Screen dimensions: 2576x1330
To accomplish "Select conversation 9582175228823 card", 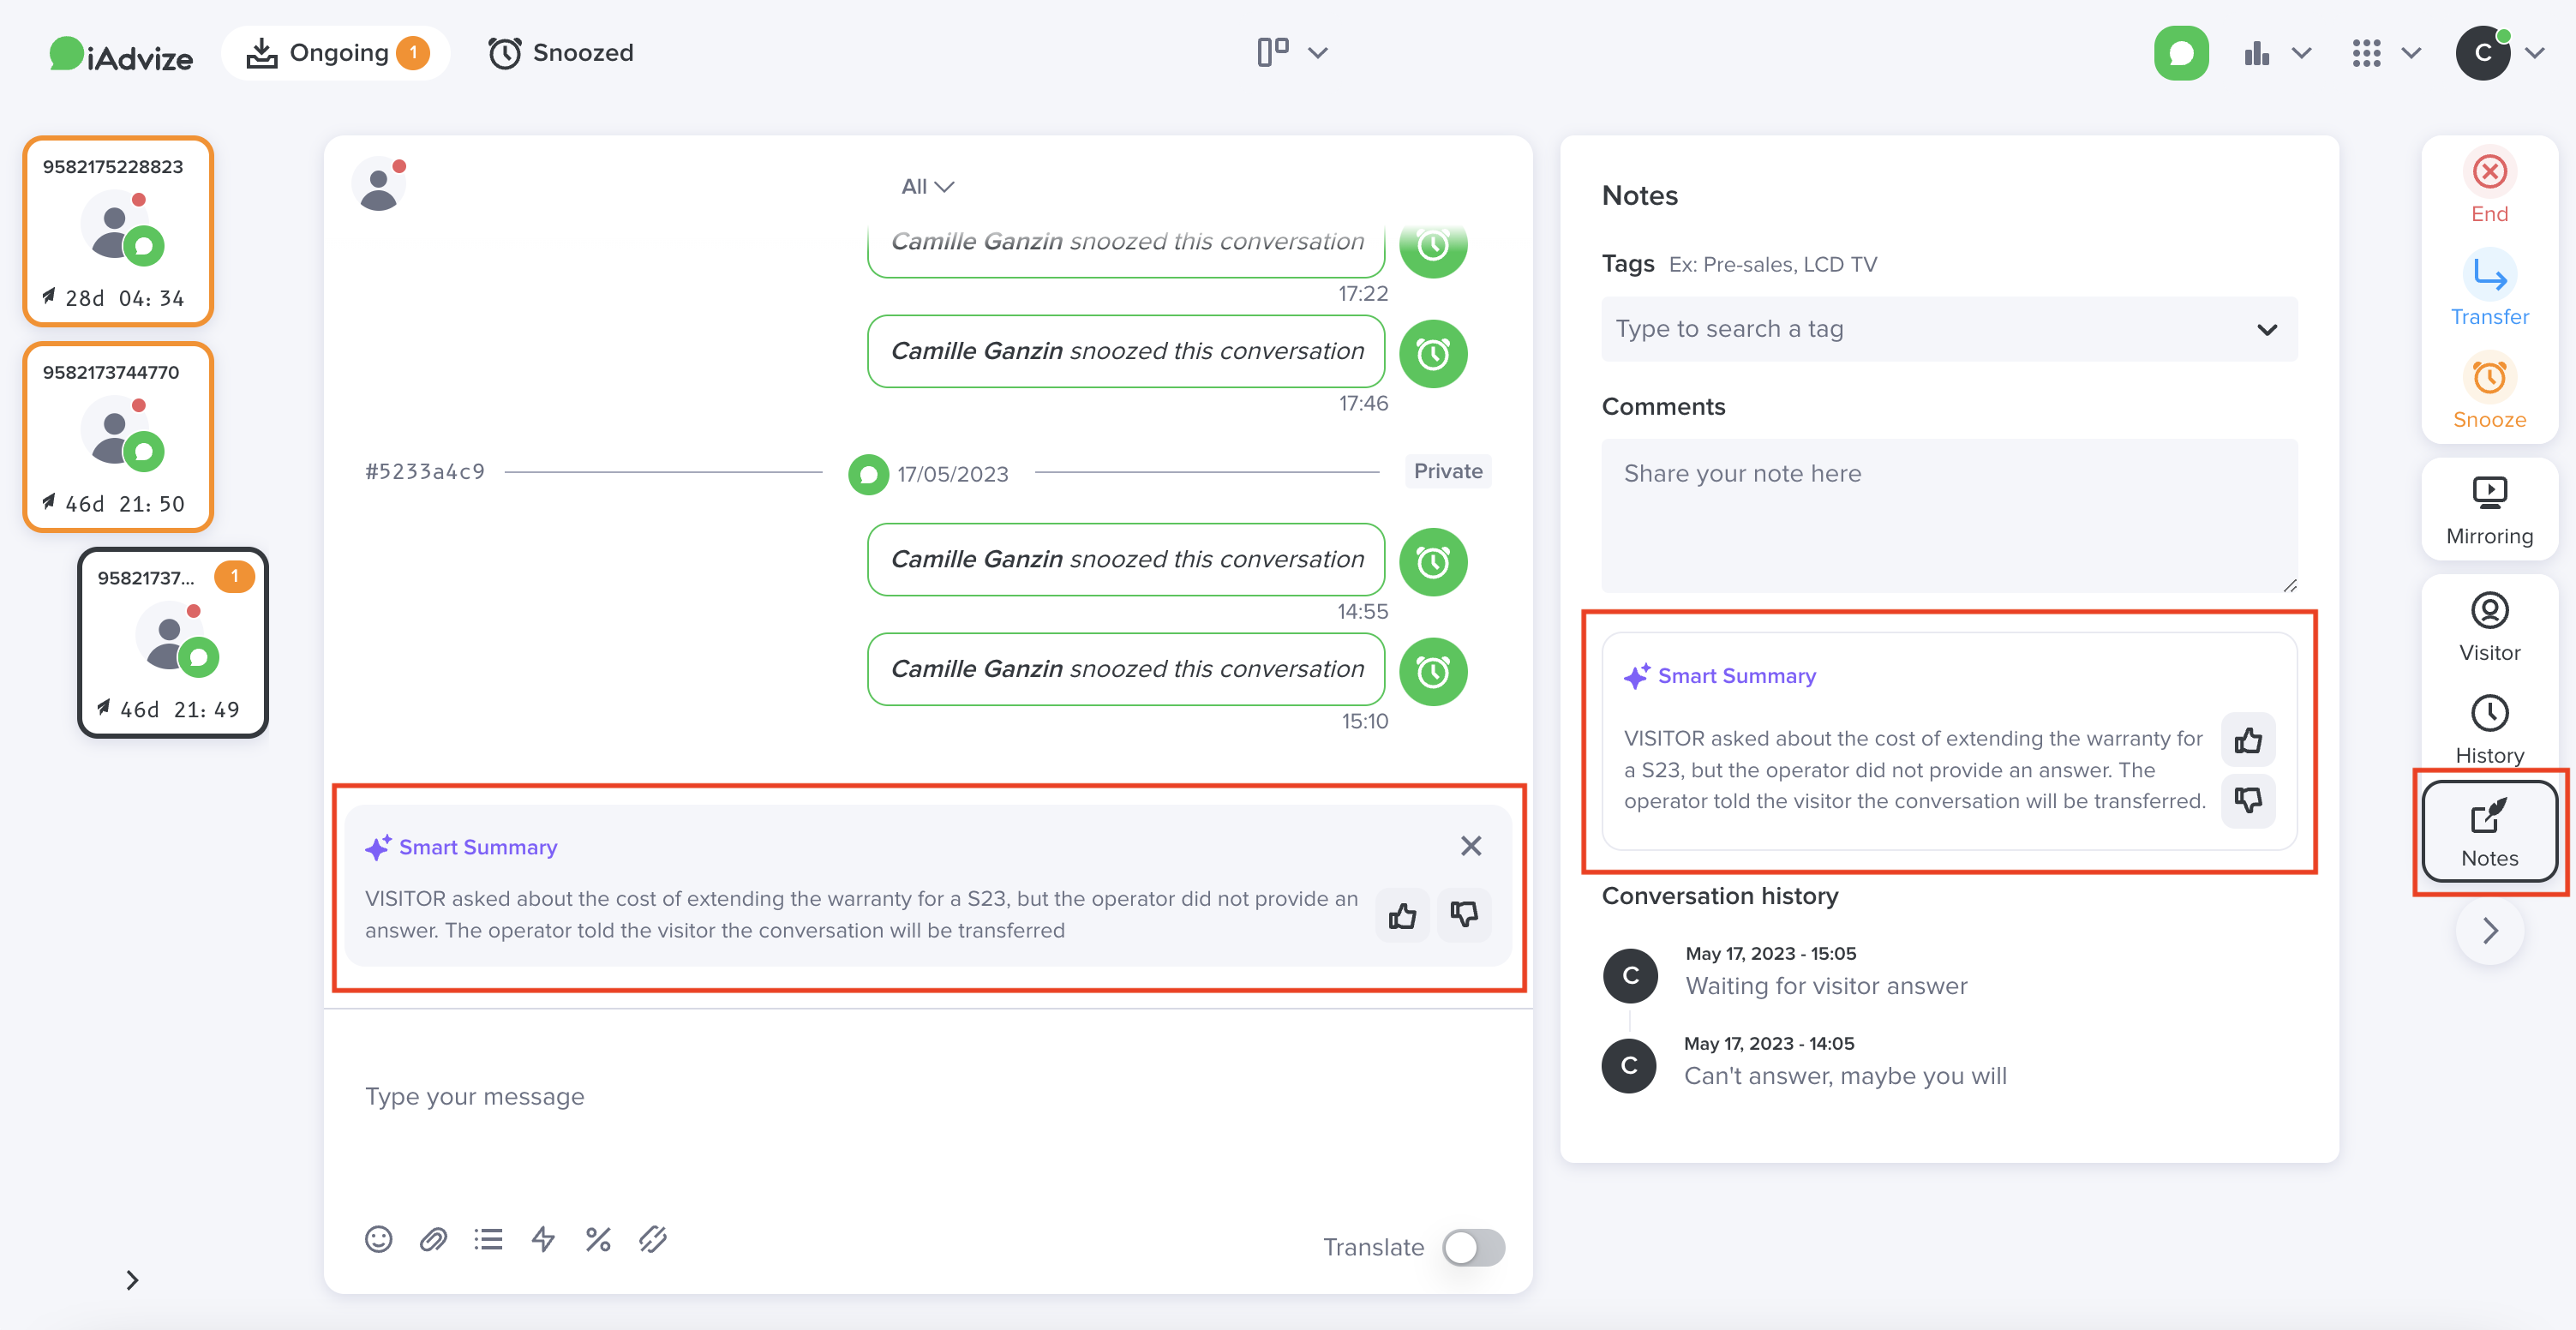I will (x=119, y=231).
